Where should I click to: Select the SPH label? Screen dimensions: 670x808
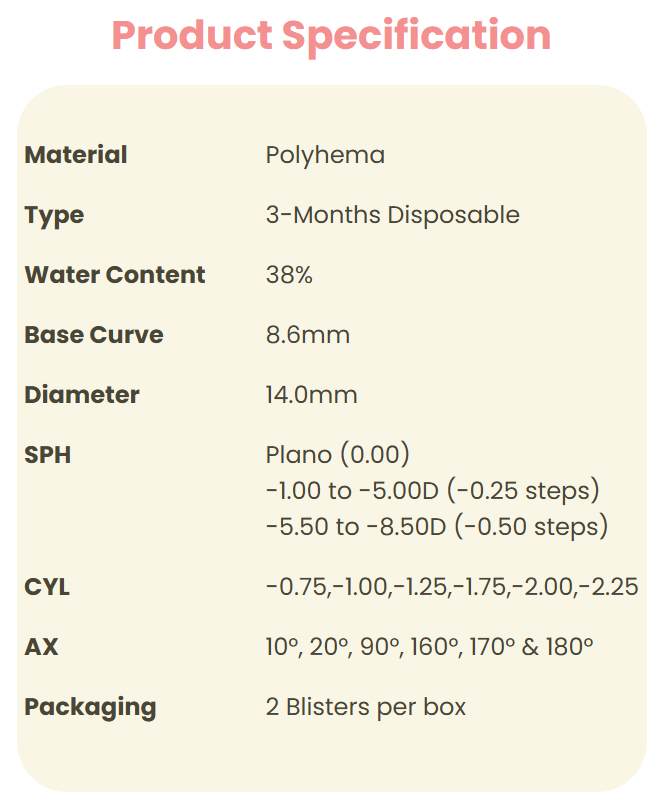(x=47, y=455)
